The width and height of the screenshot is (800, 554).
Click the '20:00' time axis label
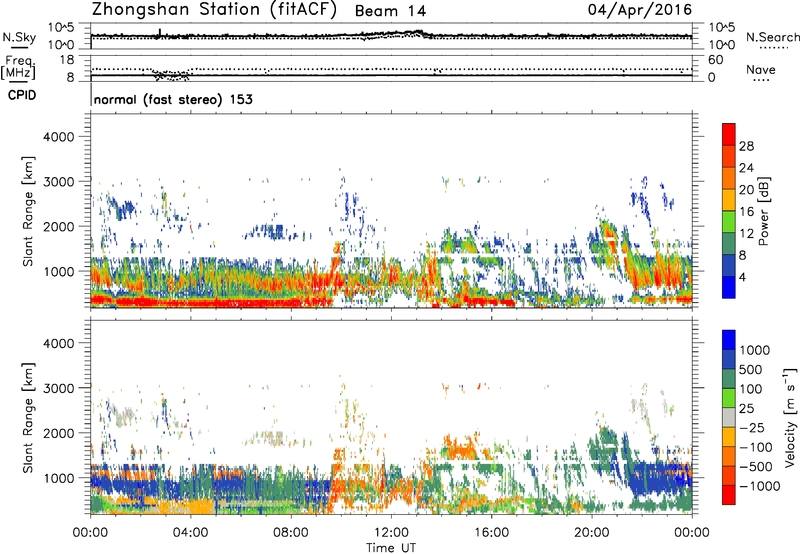tap(592, 533)
